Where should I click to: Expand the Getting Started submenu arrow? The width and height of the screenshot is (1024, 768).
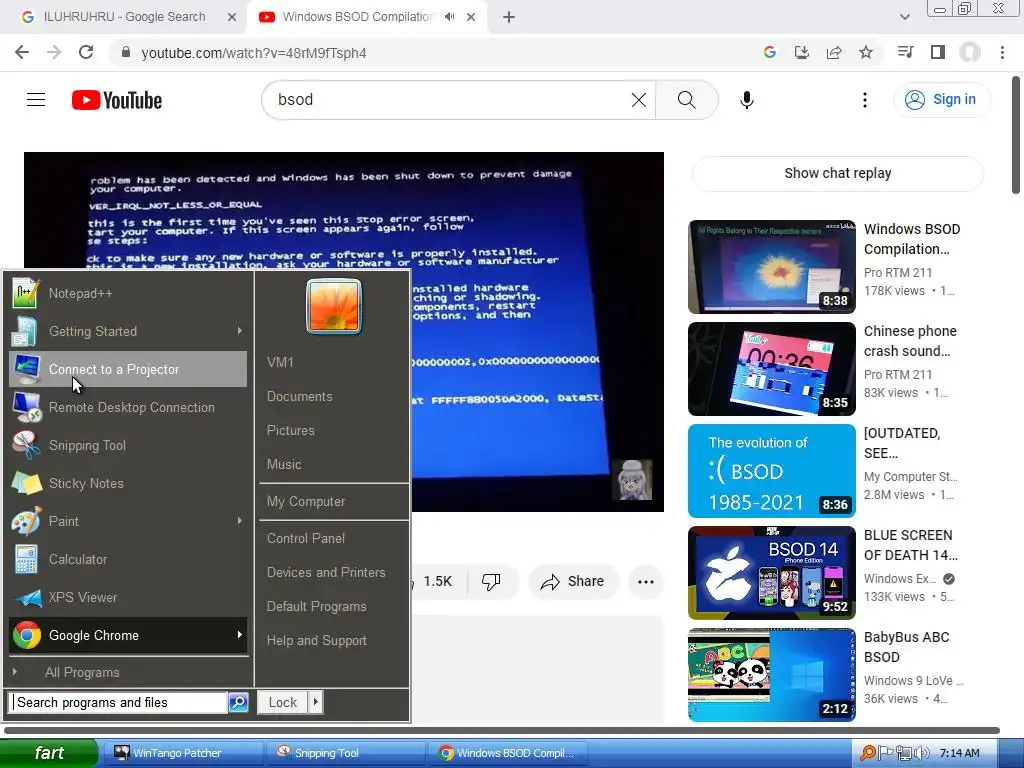point(240,331)
